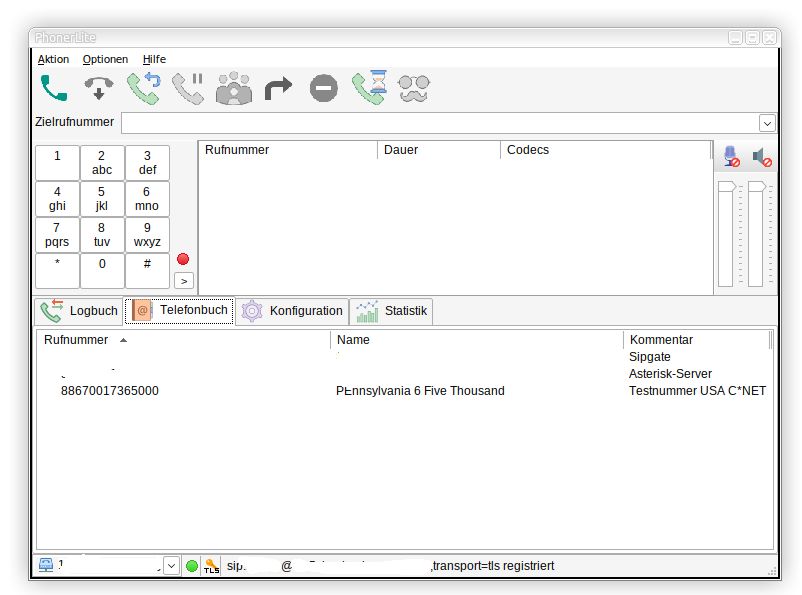This screenshot has width=802, height=595.
Task: Dial keypad digit 1
Action: pos(57,163)
